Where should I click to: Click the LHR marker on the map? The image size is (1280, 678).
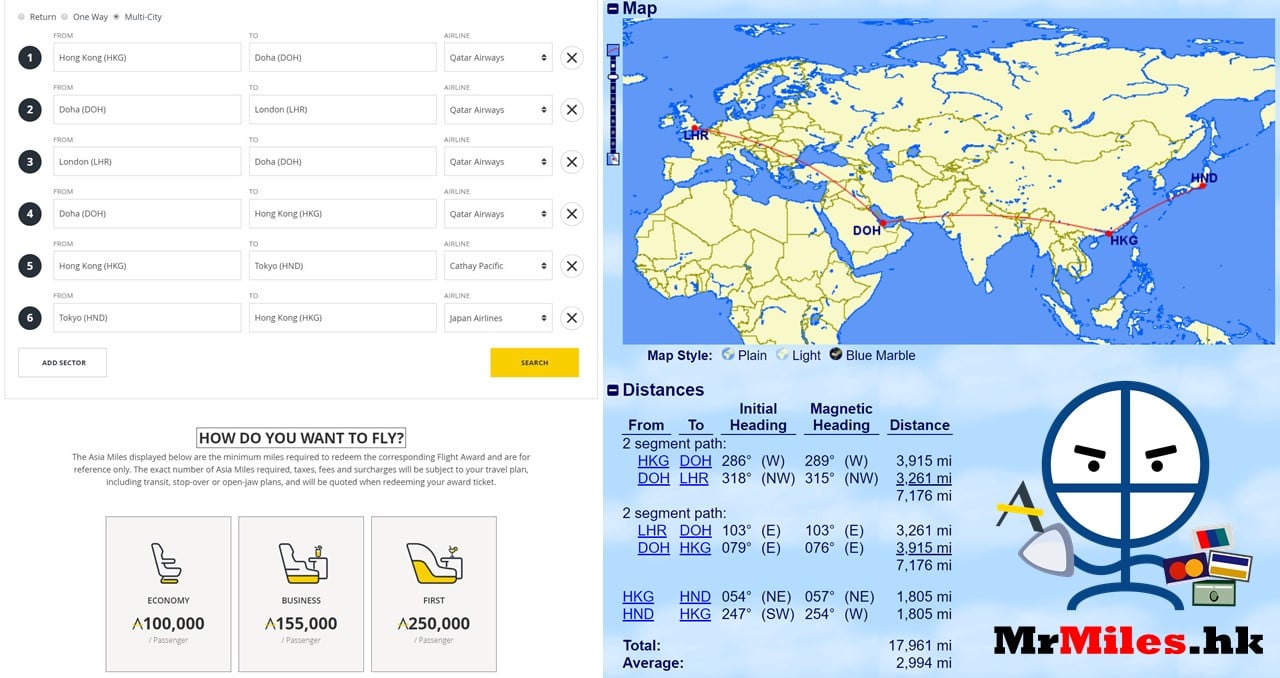pyautogui.click(x=694, y=128)
